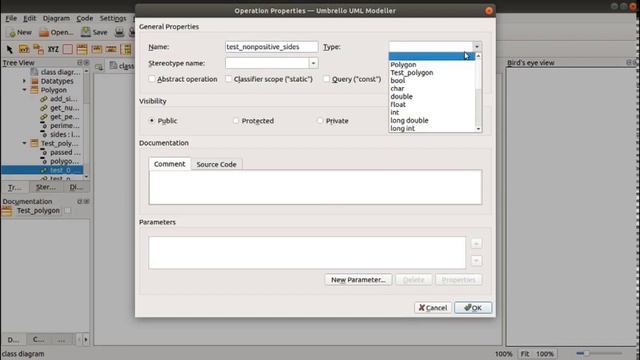Click the New Parameter button
Screen dimensions: 640x360
tap(358, 280)
